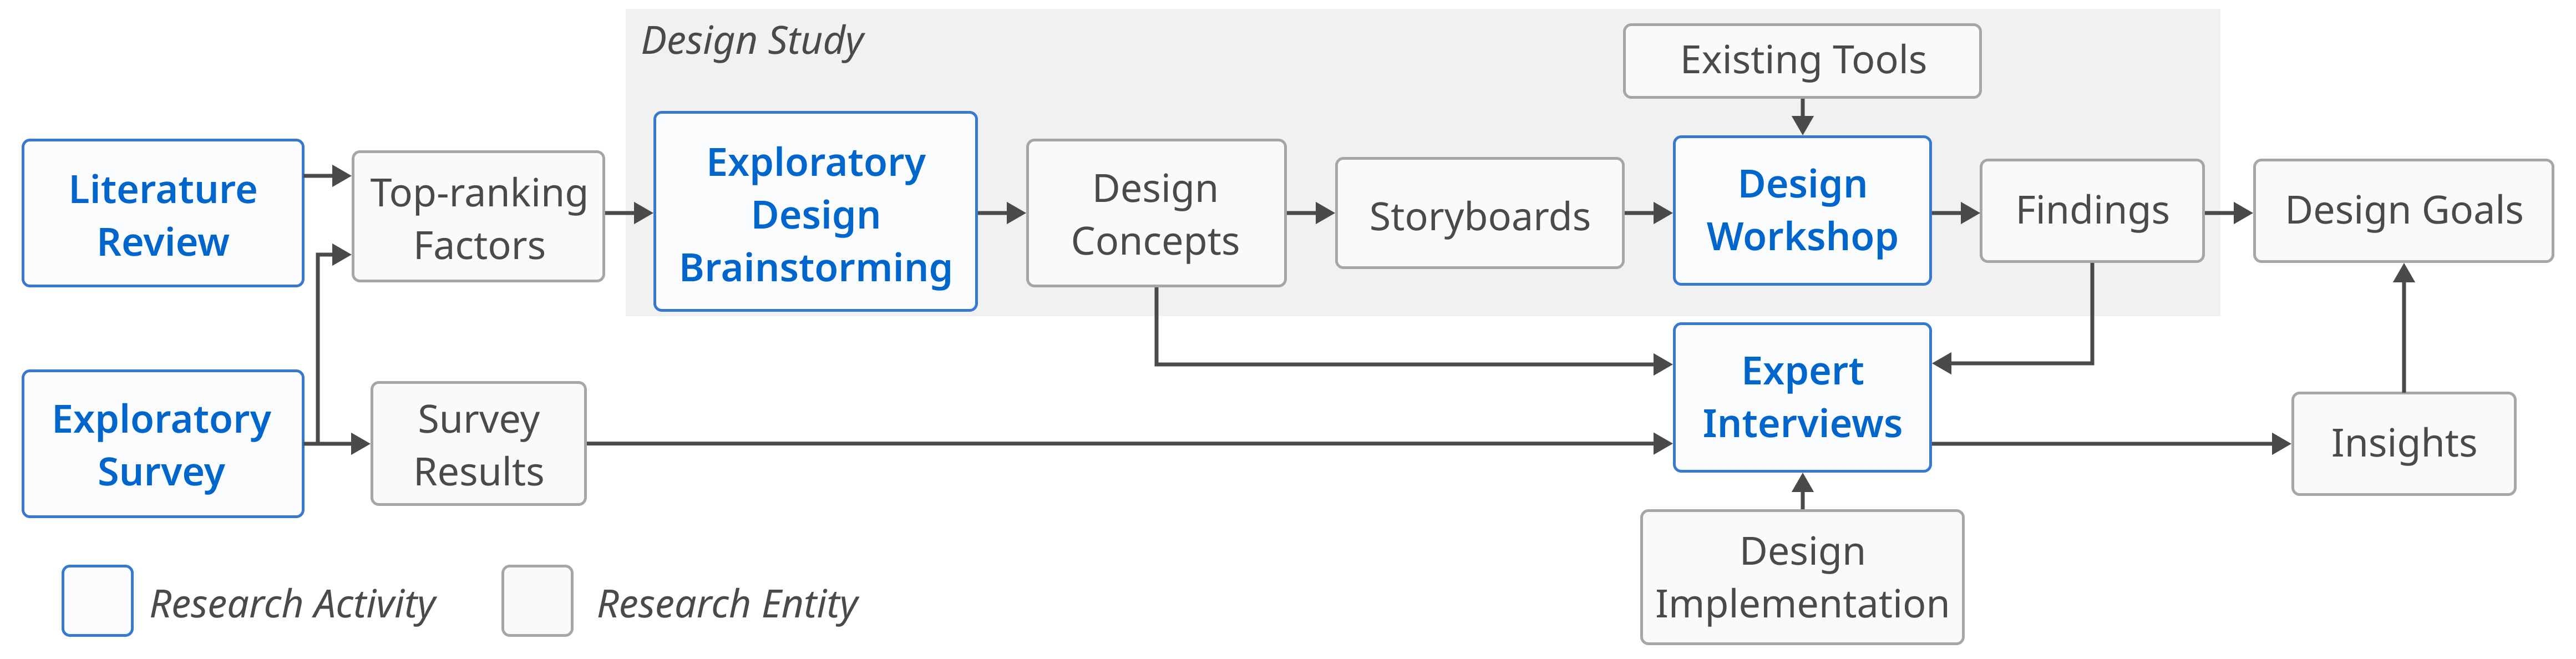Click the Design Workshop activity box

point(1802,211)
